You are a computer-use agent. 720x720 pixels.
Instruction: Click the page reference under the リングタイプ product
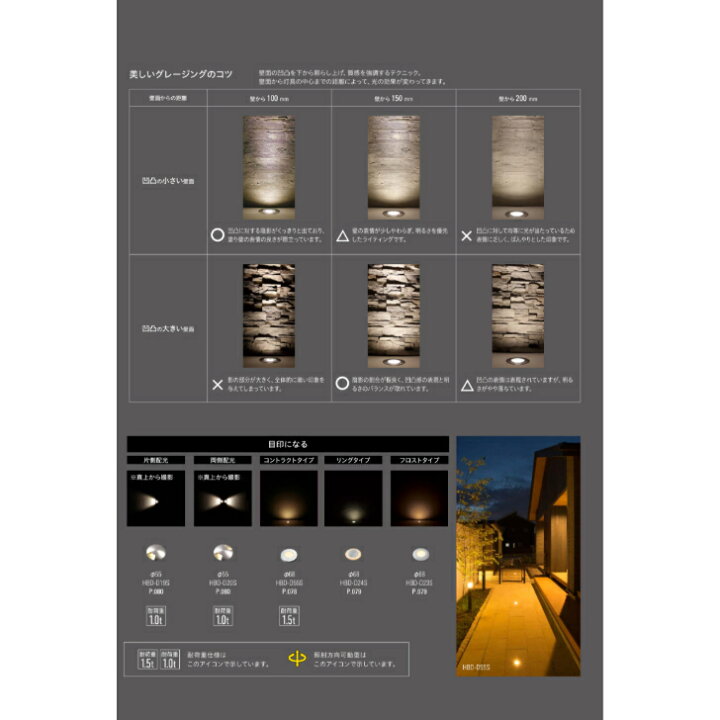point(354,591)
